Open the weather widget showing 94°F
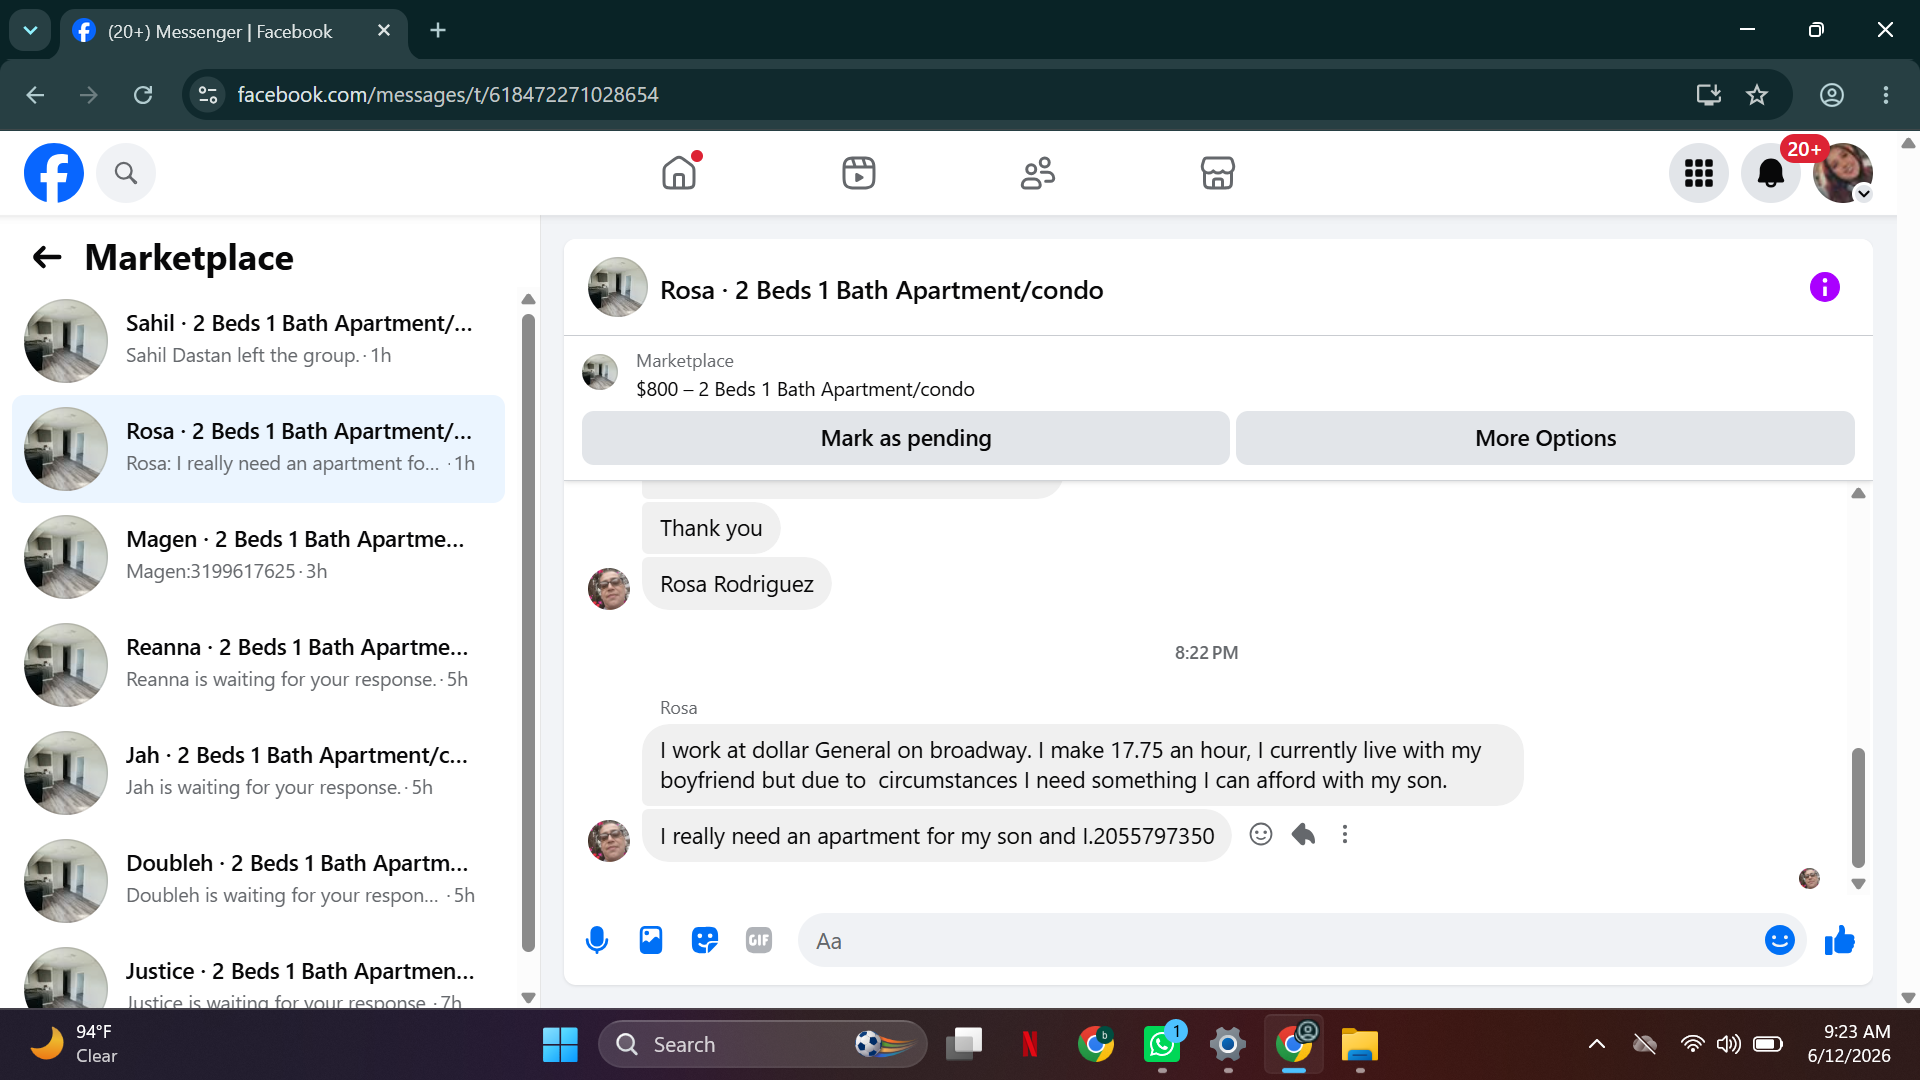 (75, 1044)
